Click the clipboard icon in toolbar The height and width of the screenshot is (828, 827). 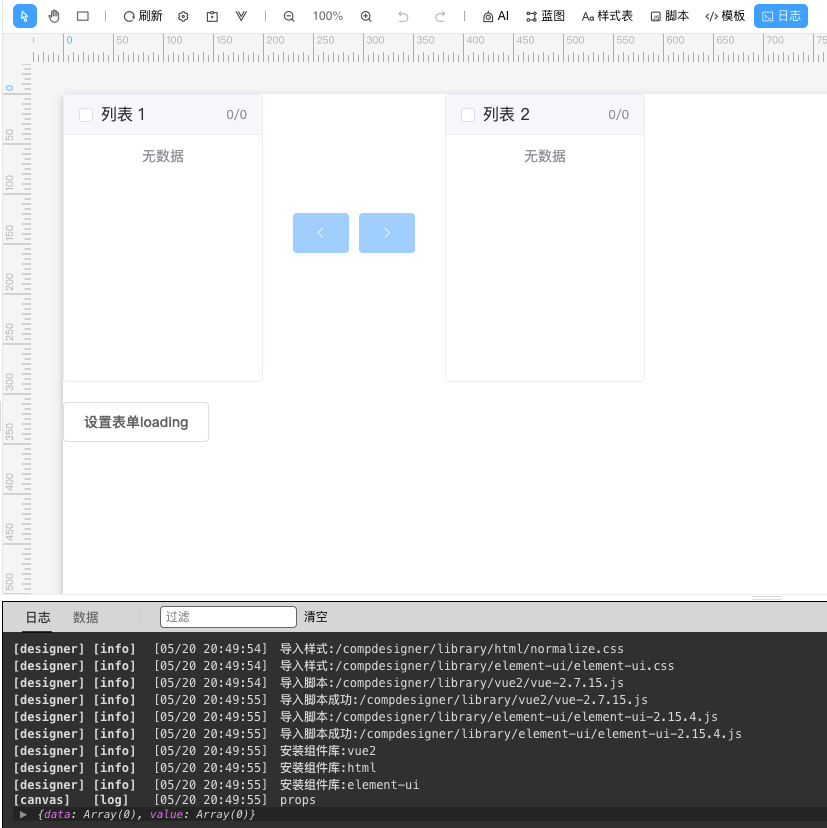[x=210, y=16]
